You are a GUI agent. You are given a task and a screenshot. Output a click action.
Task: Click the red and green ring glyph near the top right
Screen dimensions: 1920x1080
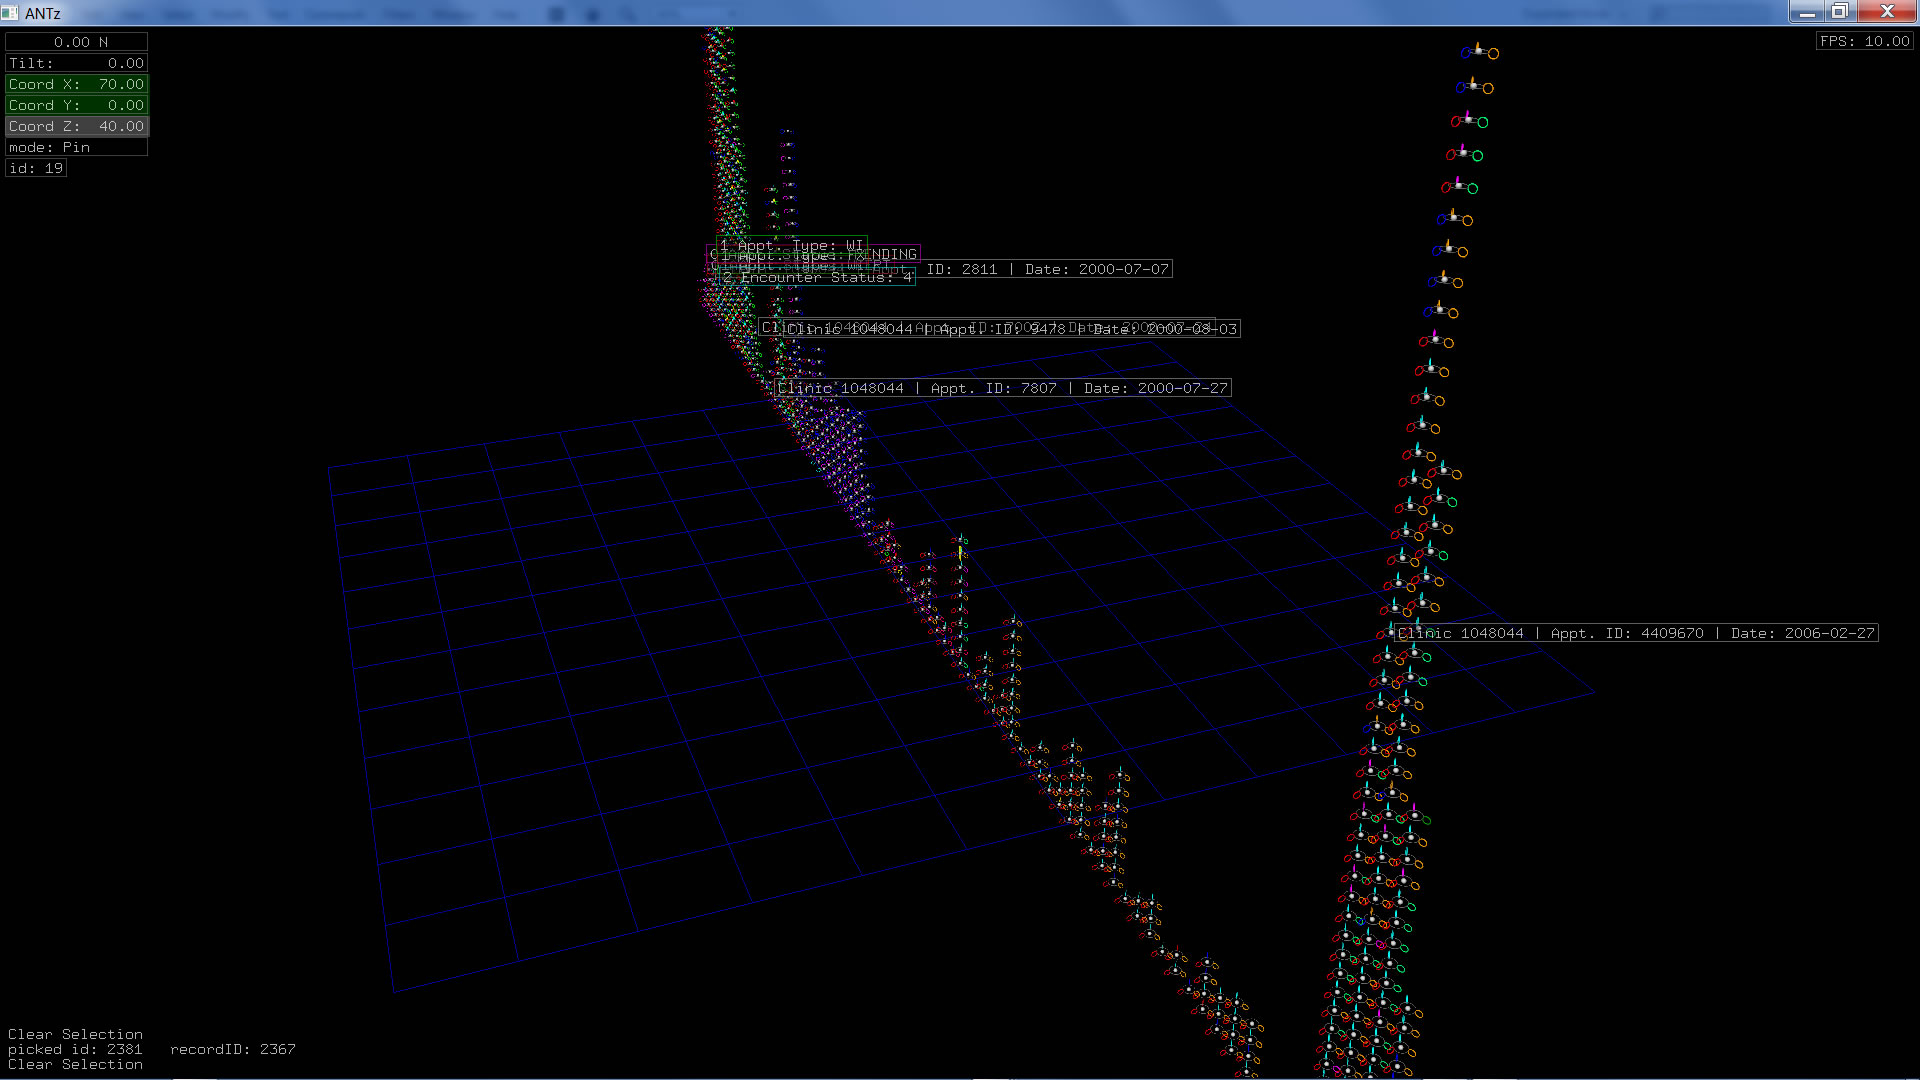click(1469, 121)
